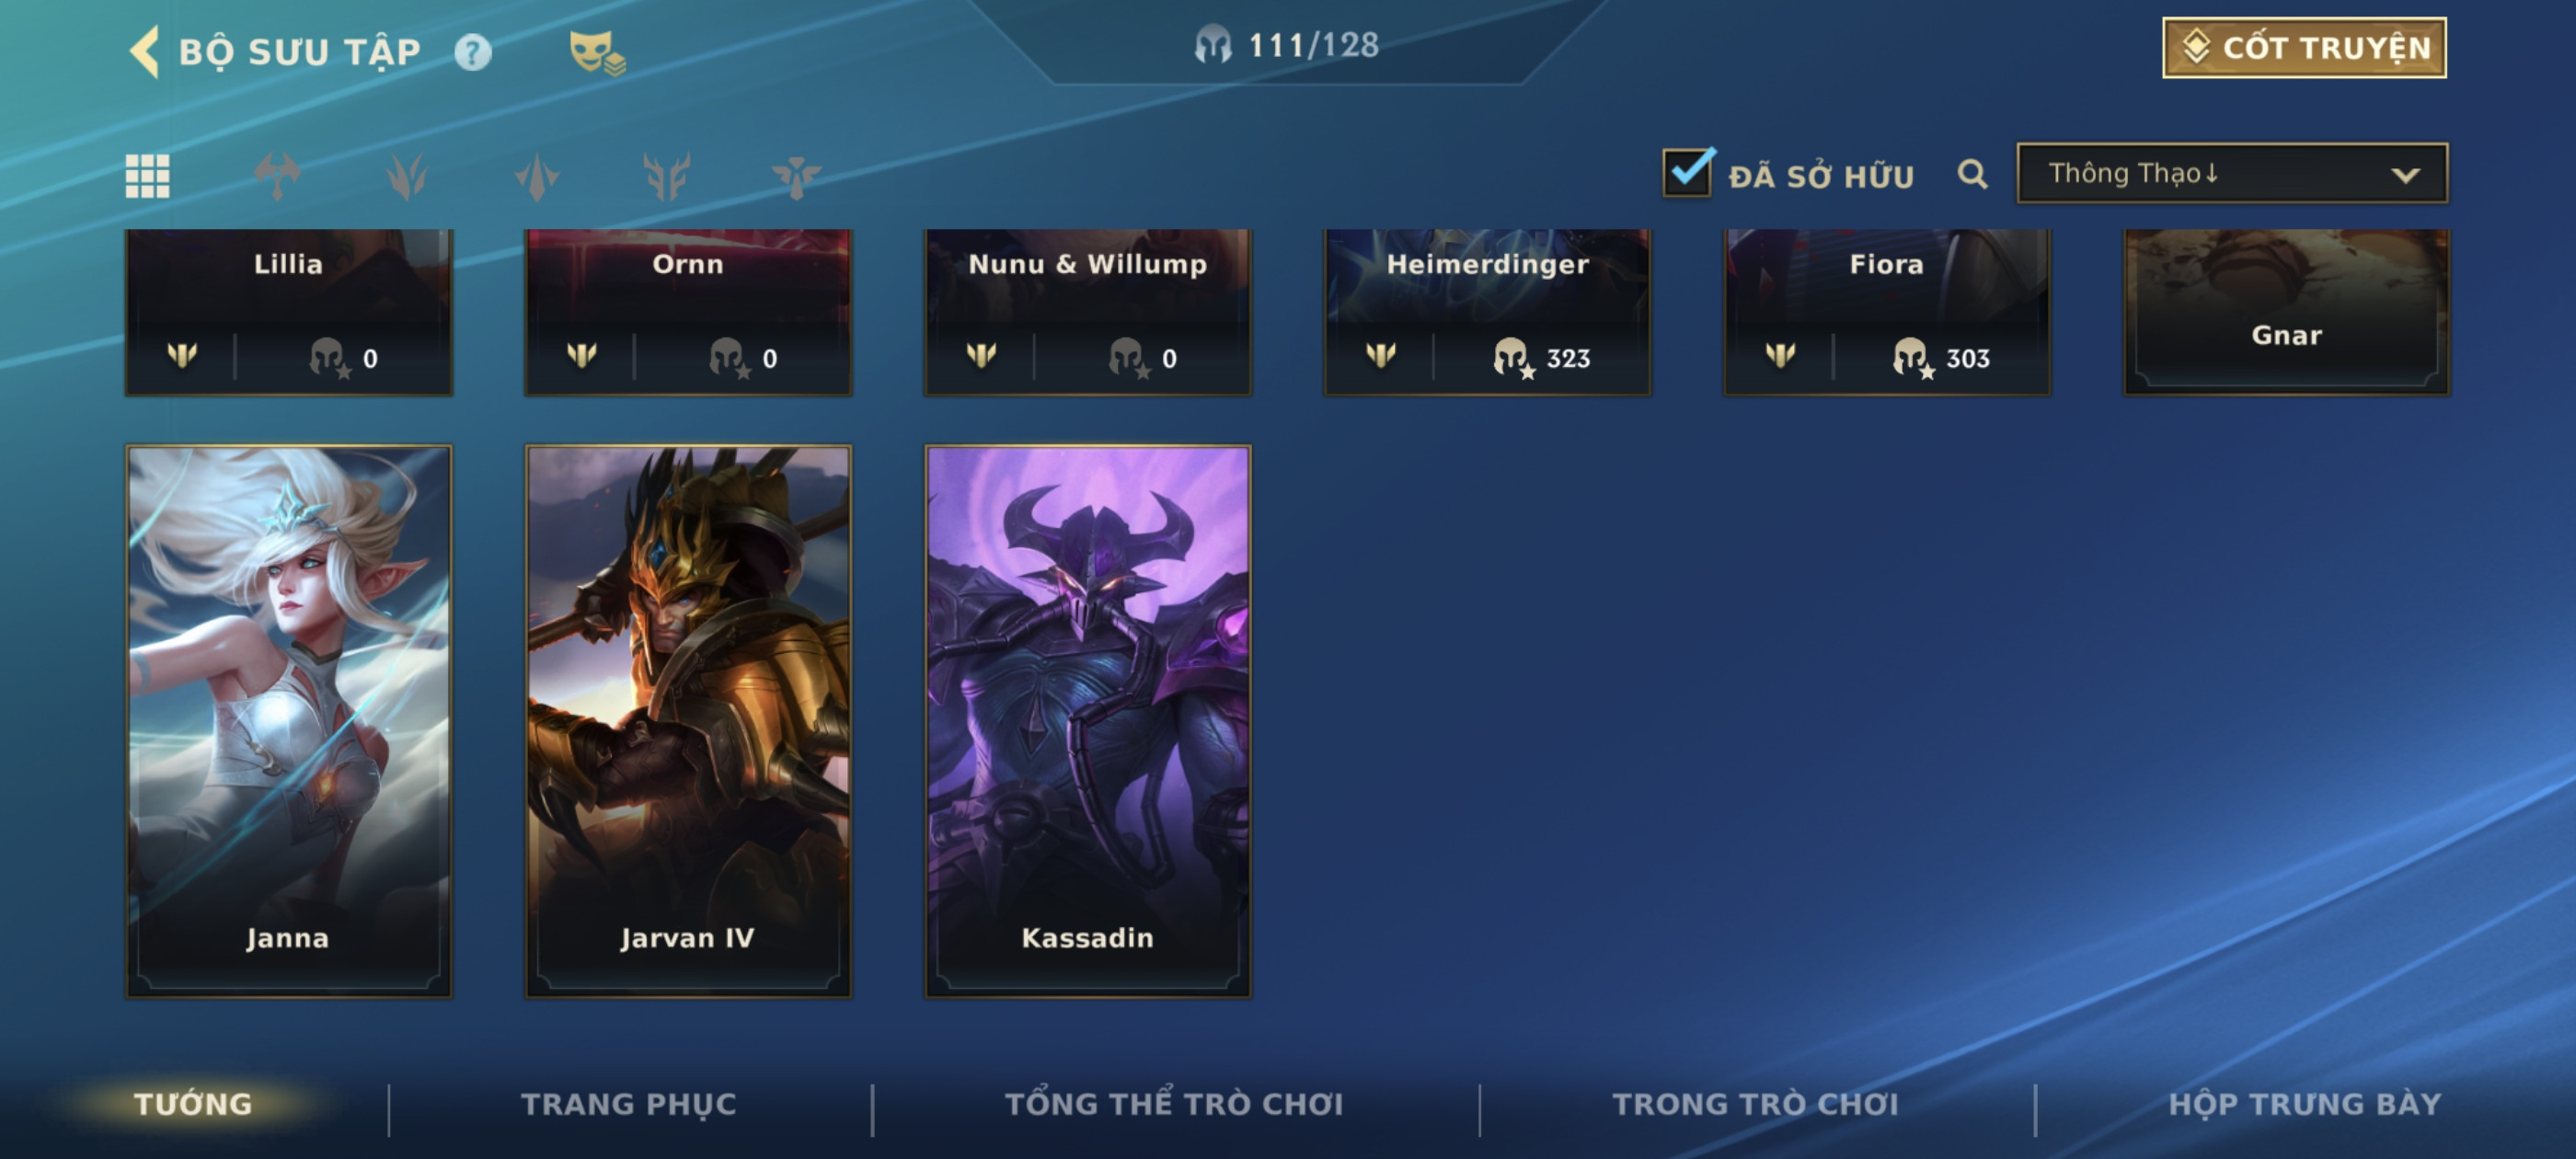Choose the Jarvan IV champion card
The image size is (2576, 1159).
688,721
